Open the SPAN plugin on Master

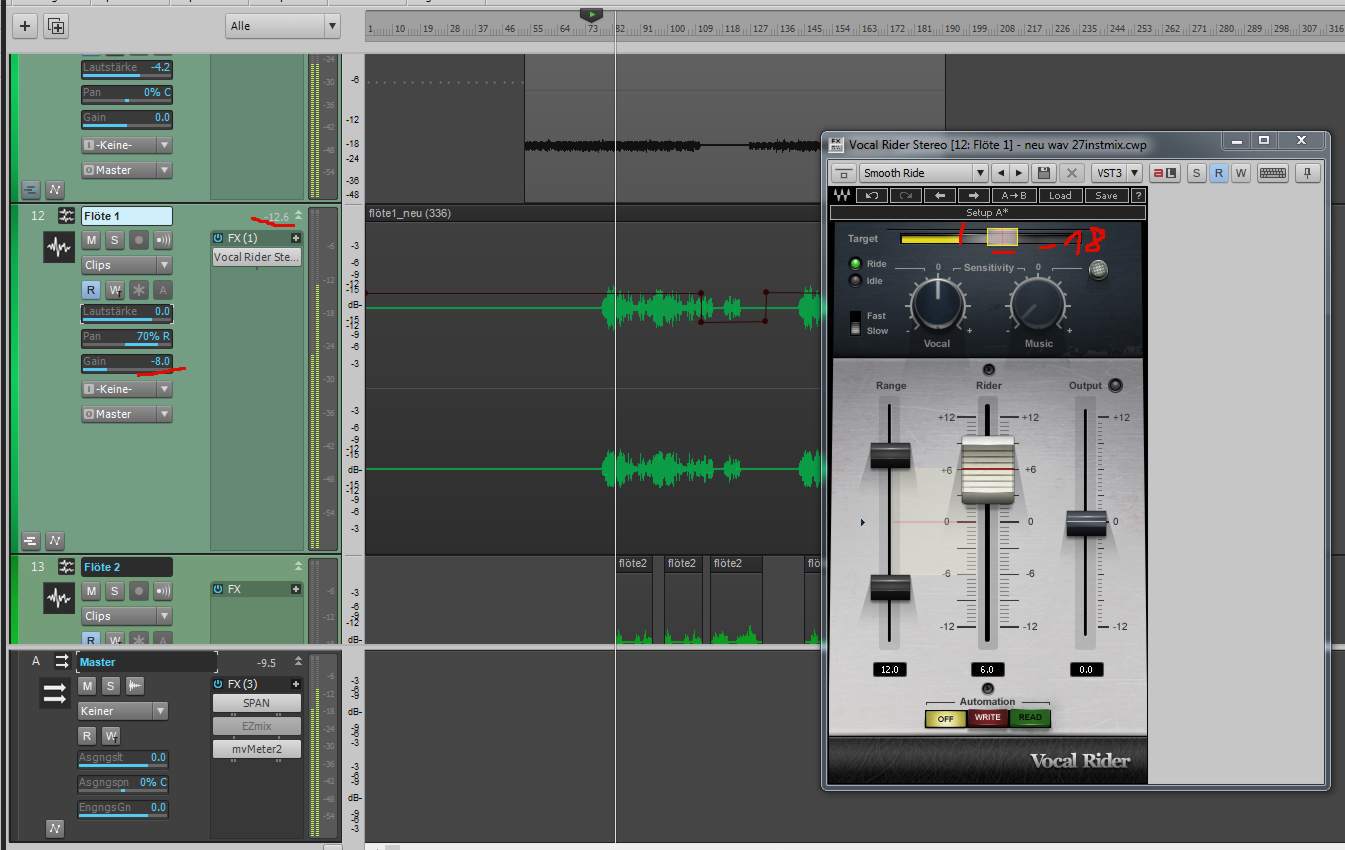(x=256, y=703)
